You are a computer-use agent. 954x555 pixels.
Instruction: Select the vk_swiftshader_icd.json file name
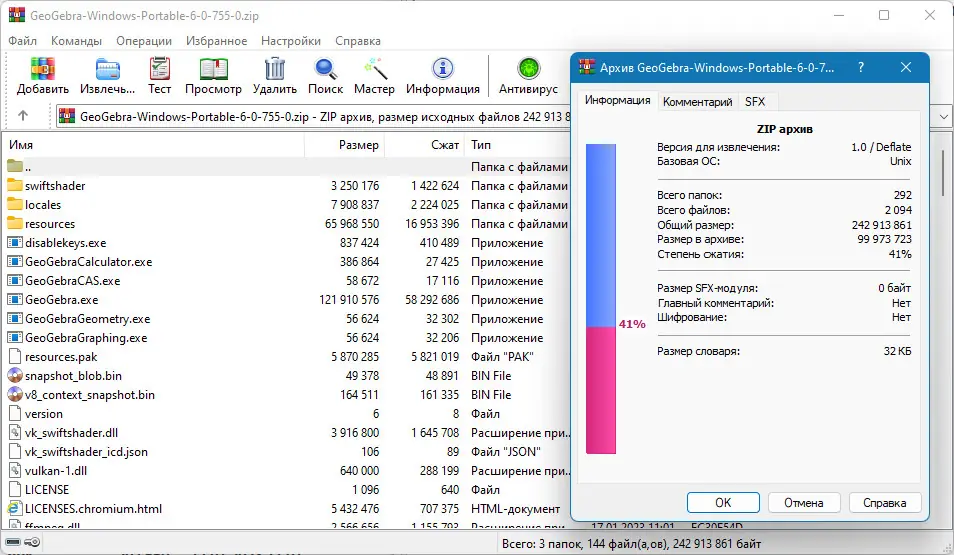(x=86, y=452)
